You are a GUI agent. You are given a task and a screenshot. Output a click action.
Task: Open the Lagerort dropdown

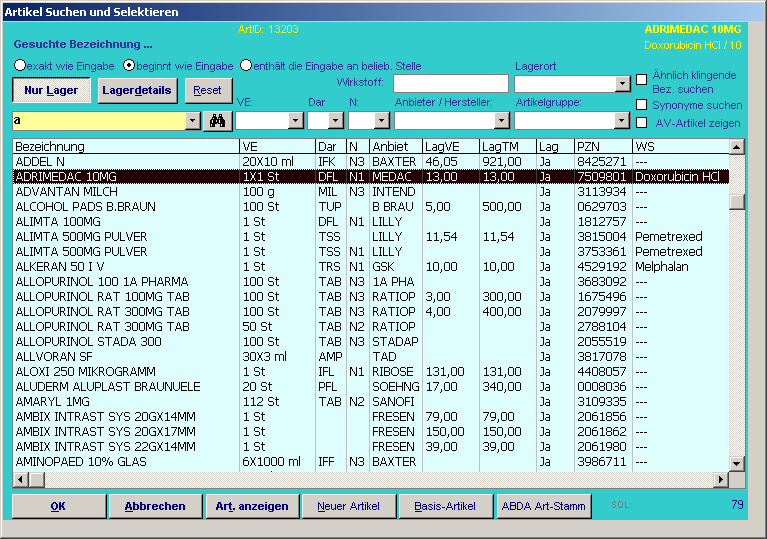[622, 84]
